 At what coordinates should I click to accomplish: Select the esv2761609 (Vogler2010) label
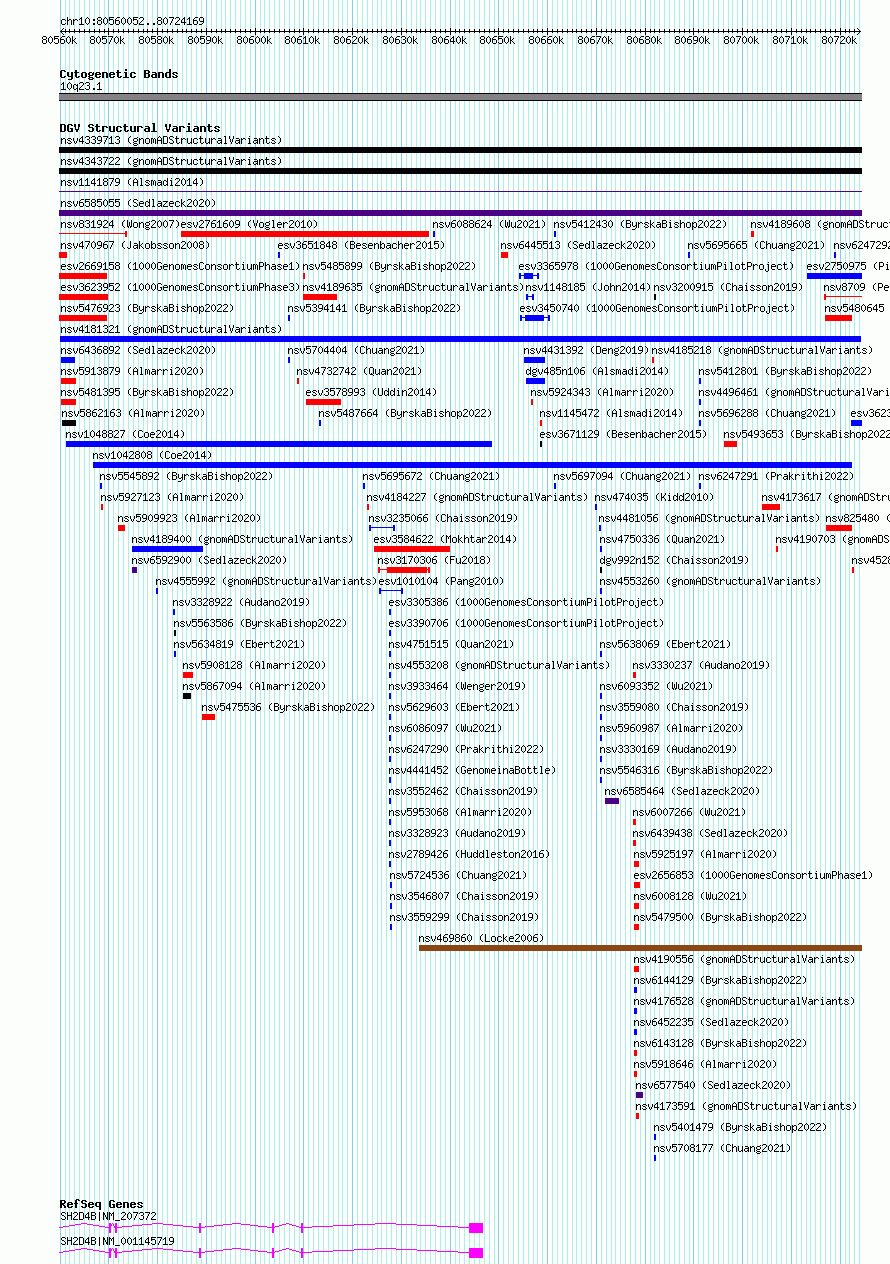pos(250,224)
